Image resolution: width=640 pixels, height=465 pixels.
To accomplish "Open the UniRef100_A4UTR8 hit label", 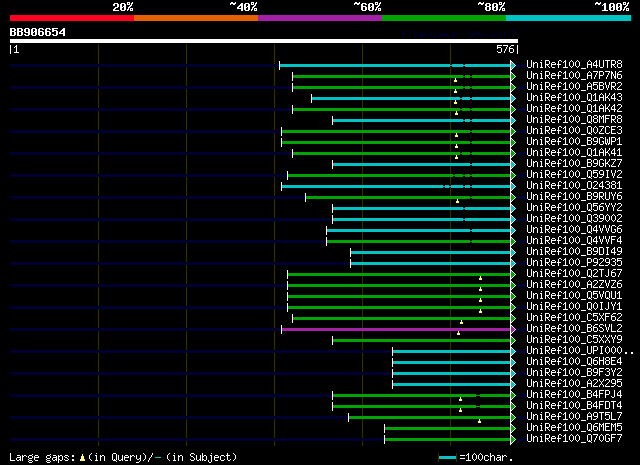I will [x=574, y=65].
